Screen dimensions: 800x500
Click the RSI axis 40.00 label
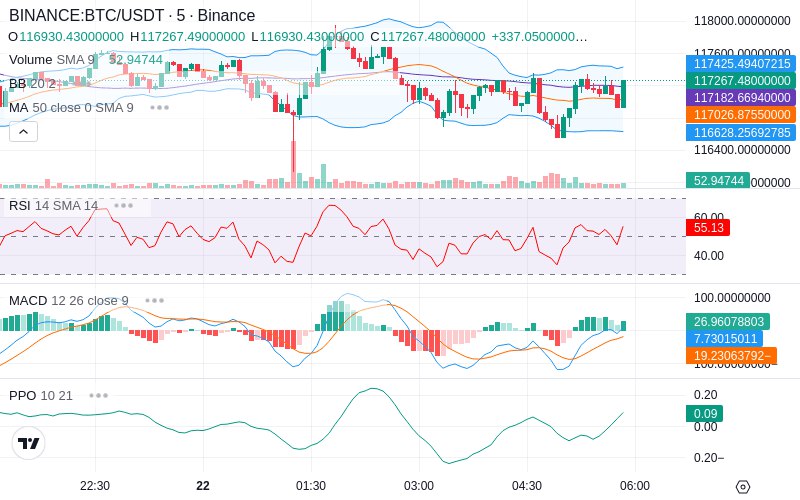709,256
